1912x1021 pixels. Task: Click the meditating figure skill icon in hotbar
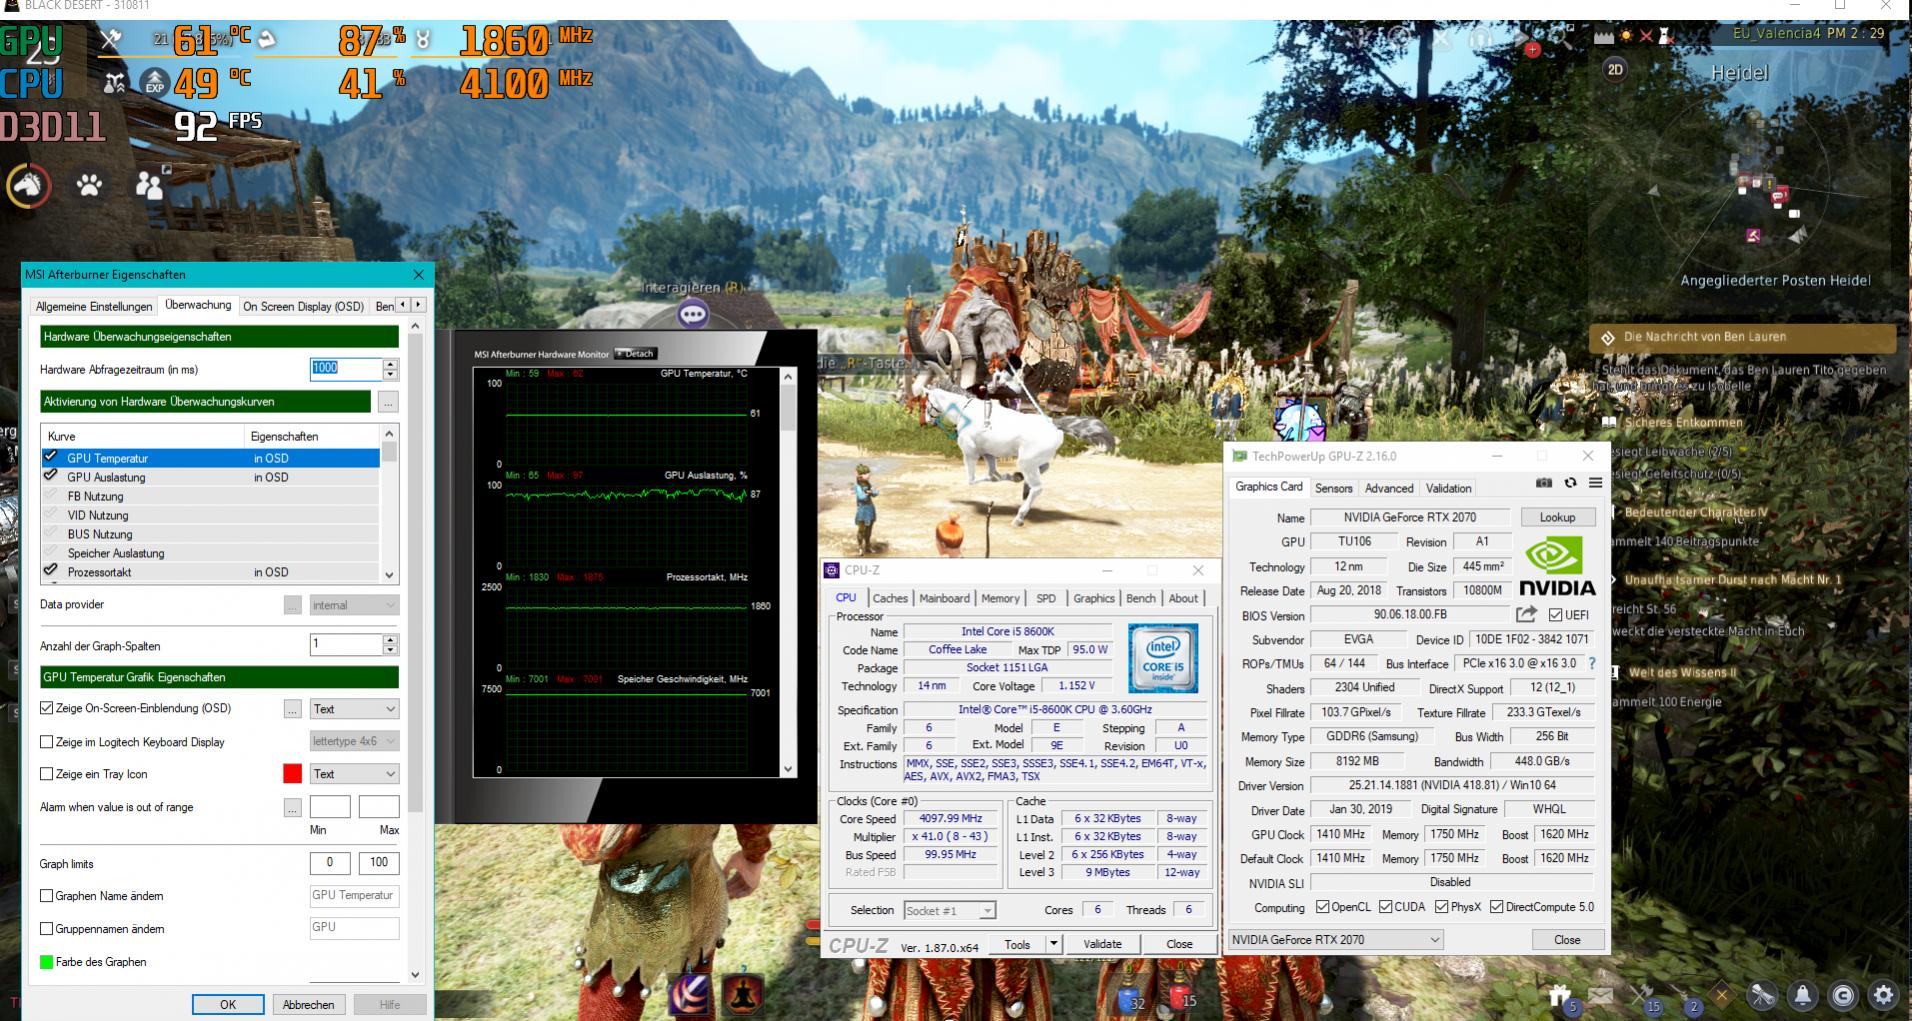coord(742,993)
